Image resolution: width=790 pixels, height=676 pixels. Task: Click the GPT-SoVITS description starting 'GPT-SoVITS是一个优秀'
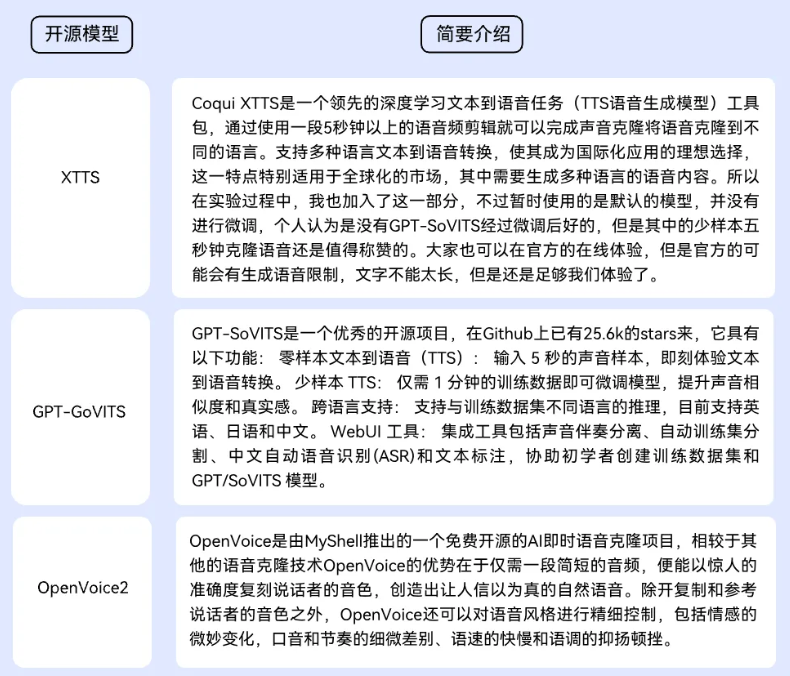474,407
